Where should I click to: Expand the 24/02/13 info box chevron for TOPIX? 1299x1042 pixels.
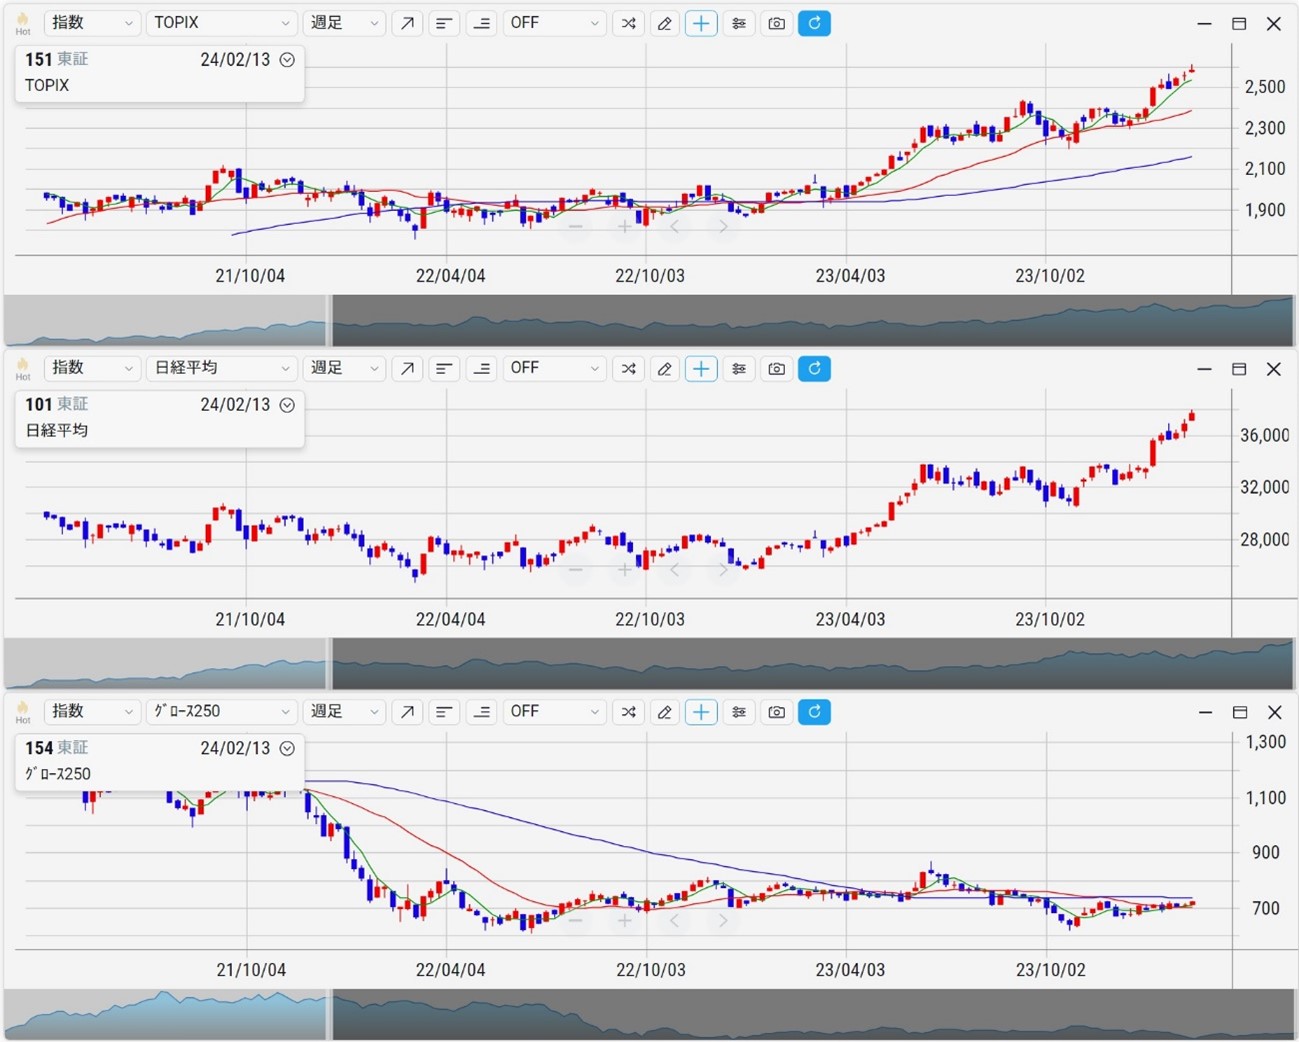coord(287,60)
